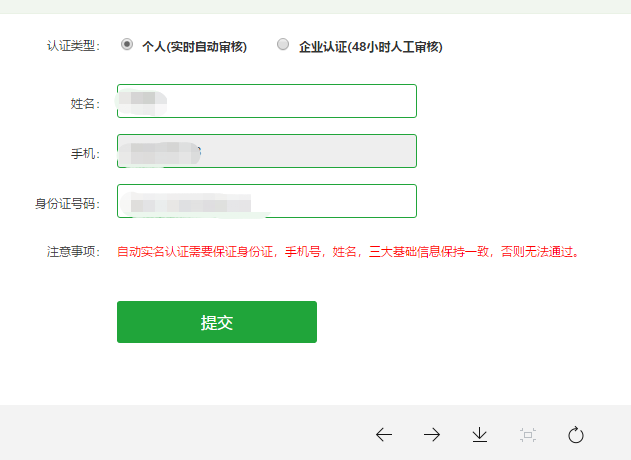The width and height of the screenshot is (631, 460).
Task: Focus the 姓名 input field
Action: 267,101
